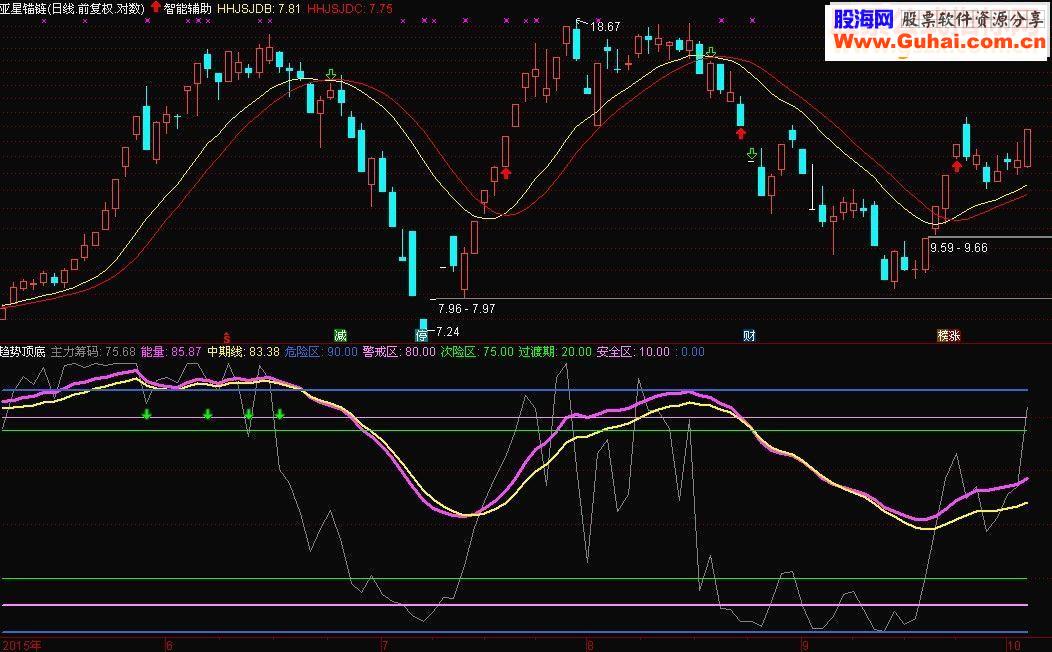
Task: Click the 中期线: 83.38 value
Action: pos(244,351)
